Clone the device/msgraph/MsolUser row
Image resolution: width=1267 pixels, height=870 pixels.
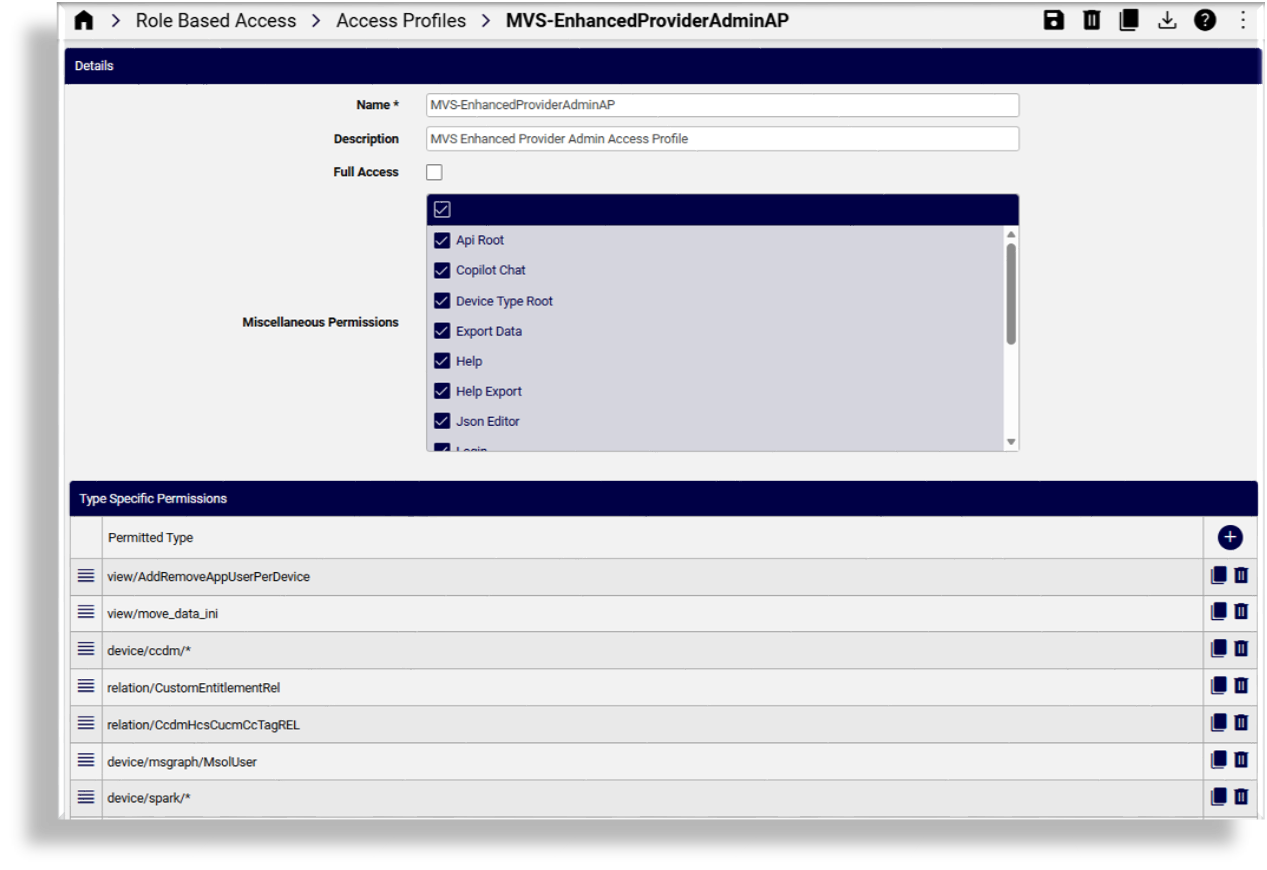click(1218, 760)
